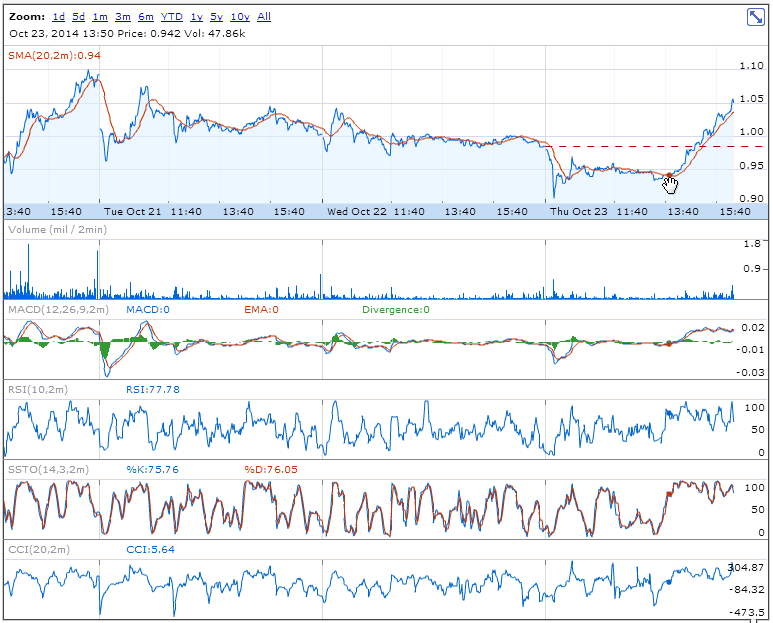
Task: Click the EMA:0 value text
Action: pos(261,310)
